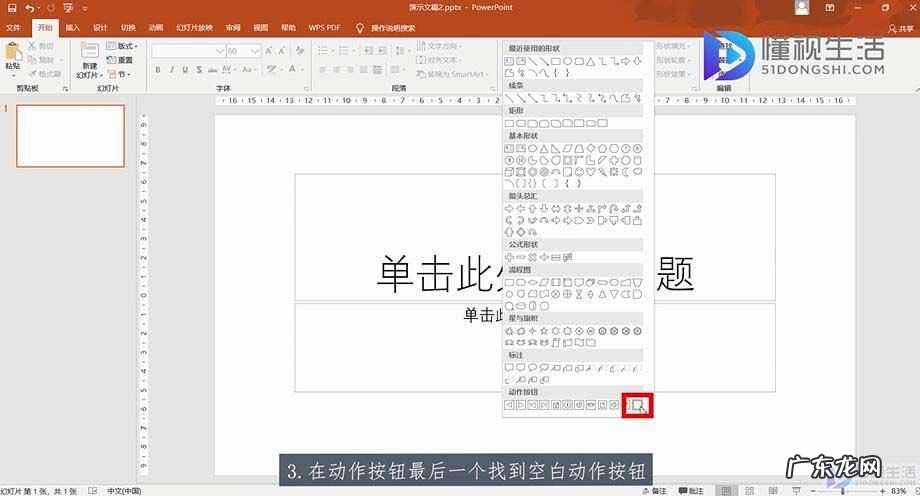Switch to the WPS PDF tab
The height and width of the screenshot is (496, 920).
(324, 28)
